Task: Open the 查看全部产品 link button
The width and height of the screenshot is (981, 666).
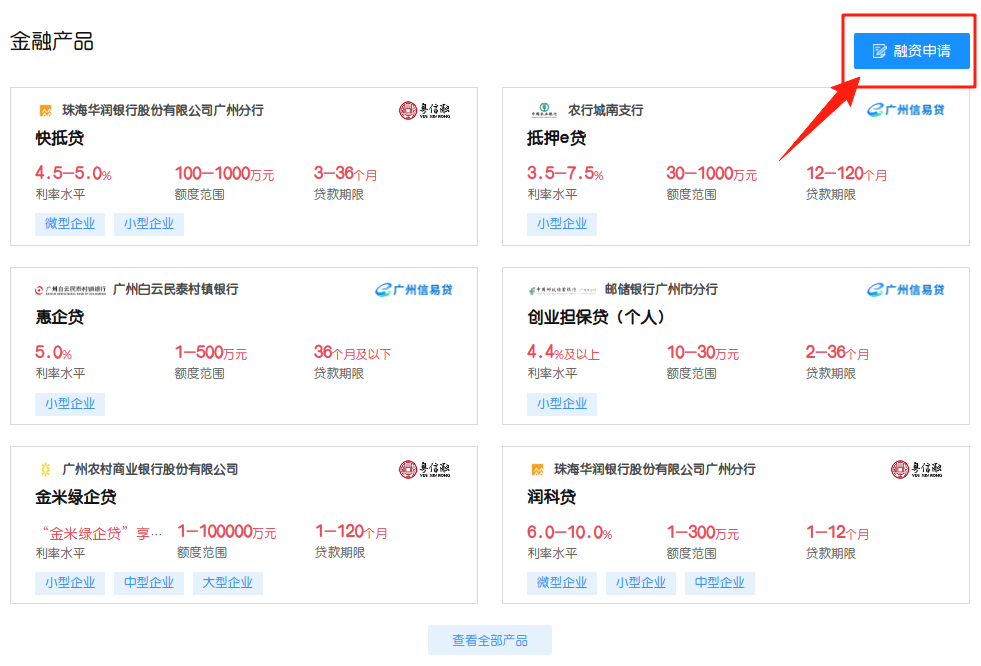Action: [490, 640]
